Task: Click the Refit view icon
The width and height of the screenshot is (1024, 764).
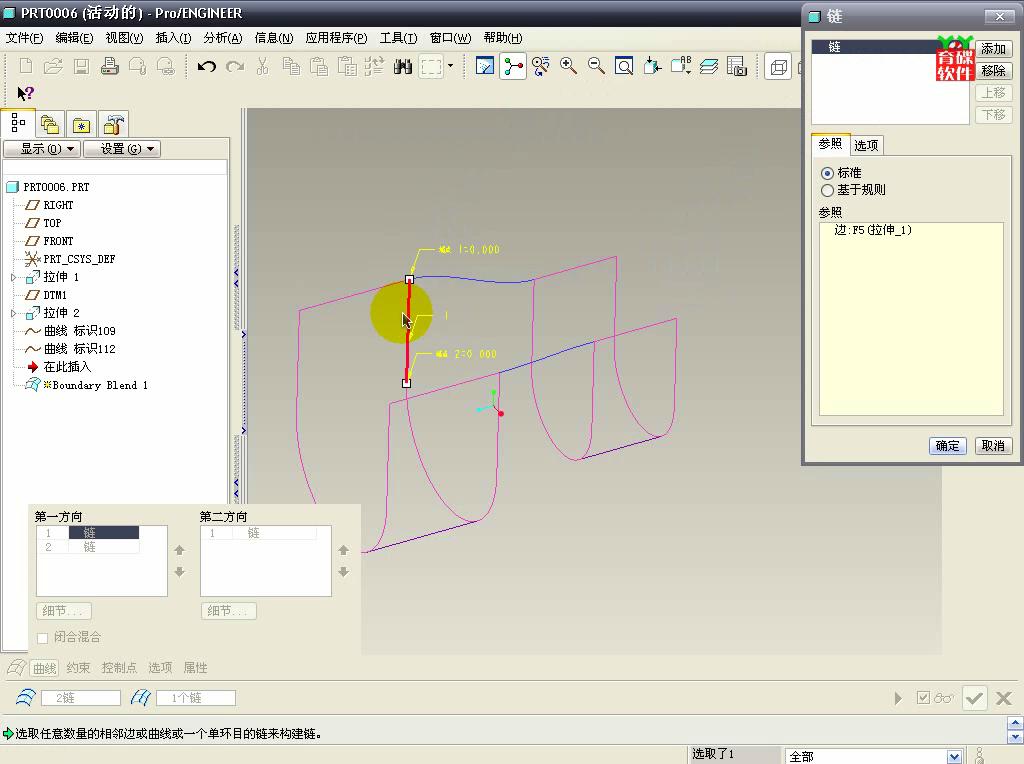Action: 624,66
